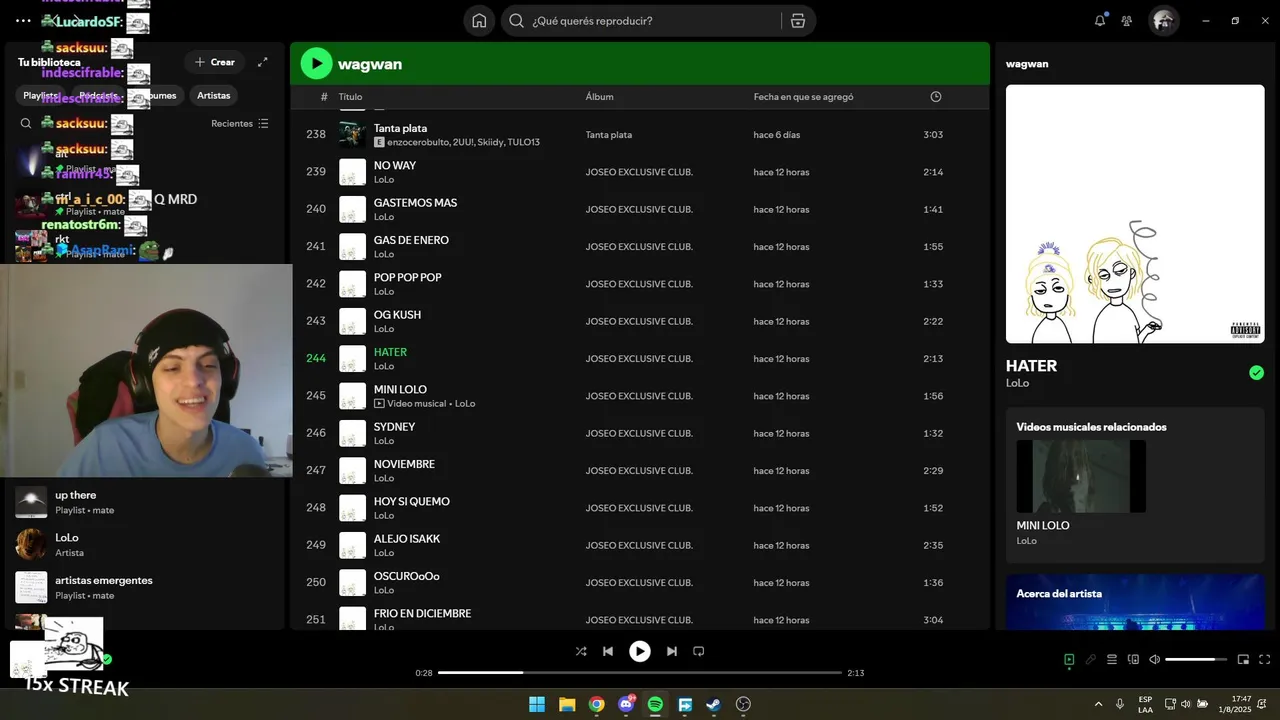Select the MINI LOLO track title
1280x720 pixels.
point(400,389)
